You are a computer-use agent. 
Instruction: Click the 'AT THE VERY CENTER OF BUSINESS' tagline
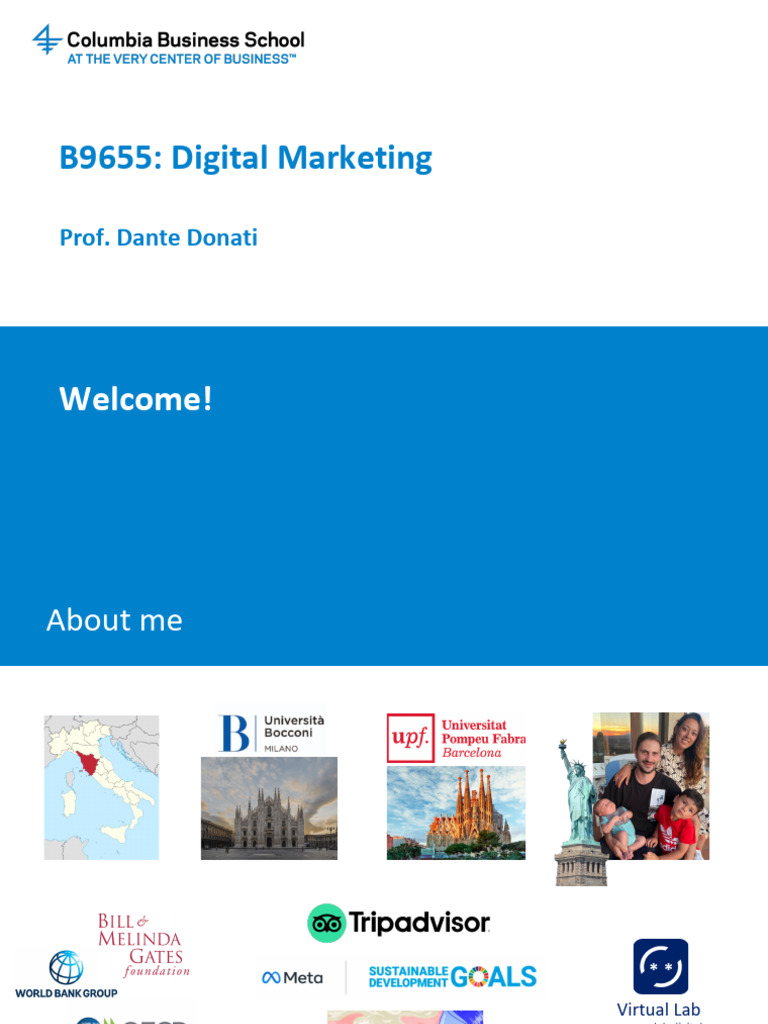pyautogui.click(x=182, y=59)
